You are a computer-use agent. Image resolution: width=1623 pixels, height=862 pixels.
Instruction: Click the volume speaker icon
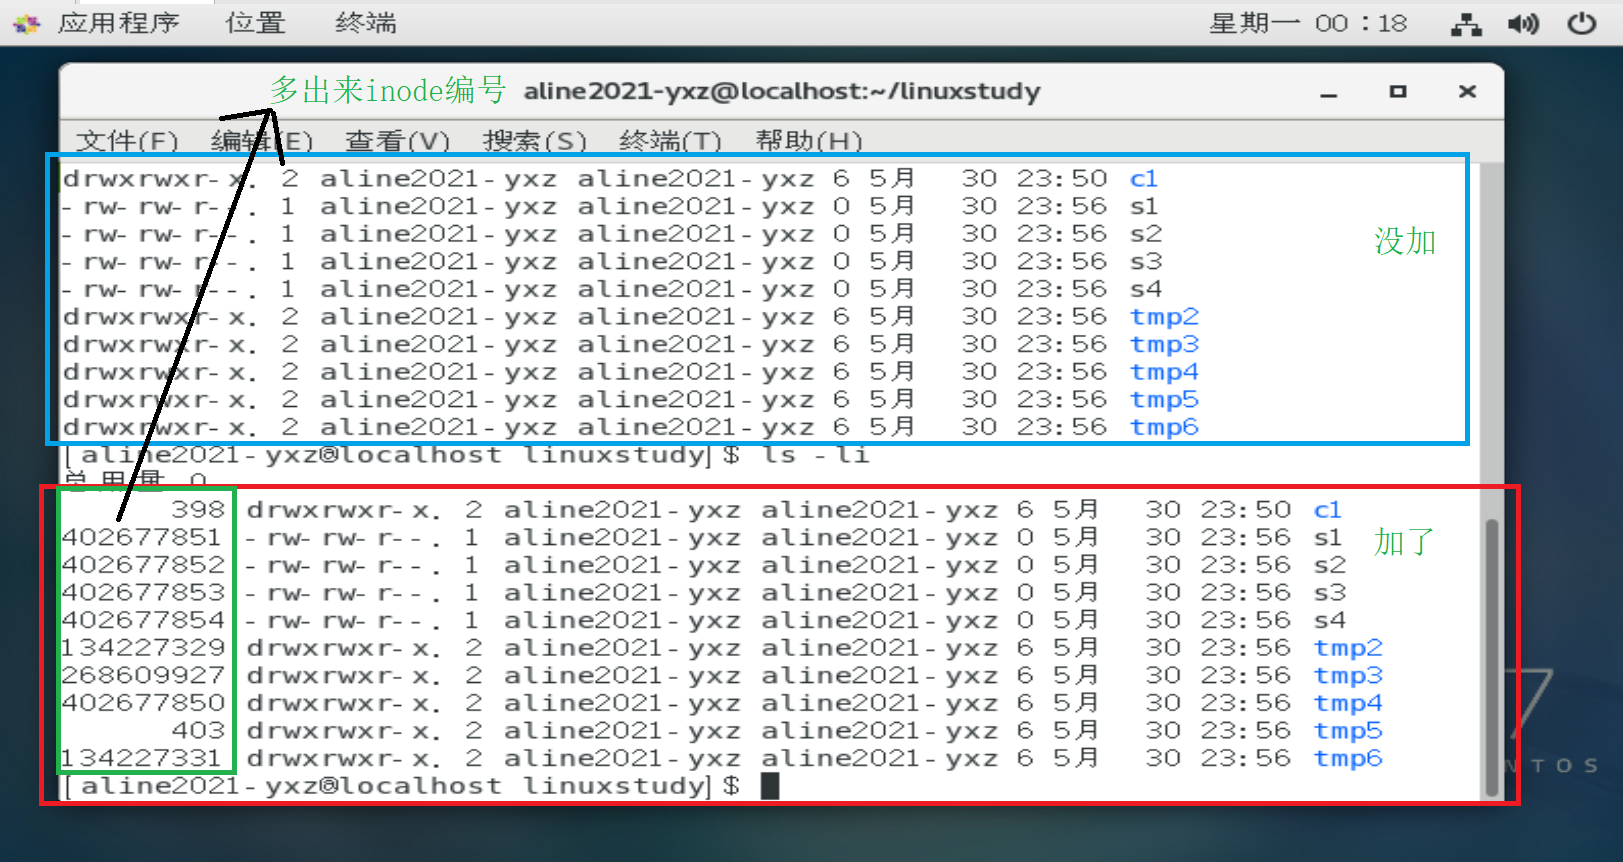1523,23
